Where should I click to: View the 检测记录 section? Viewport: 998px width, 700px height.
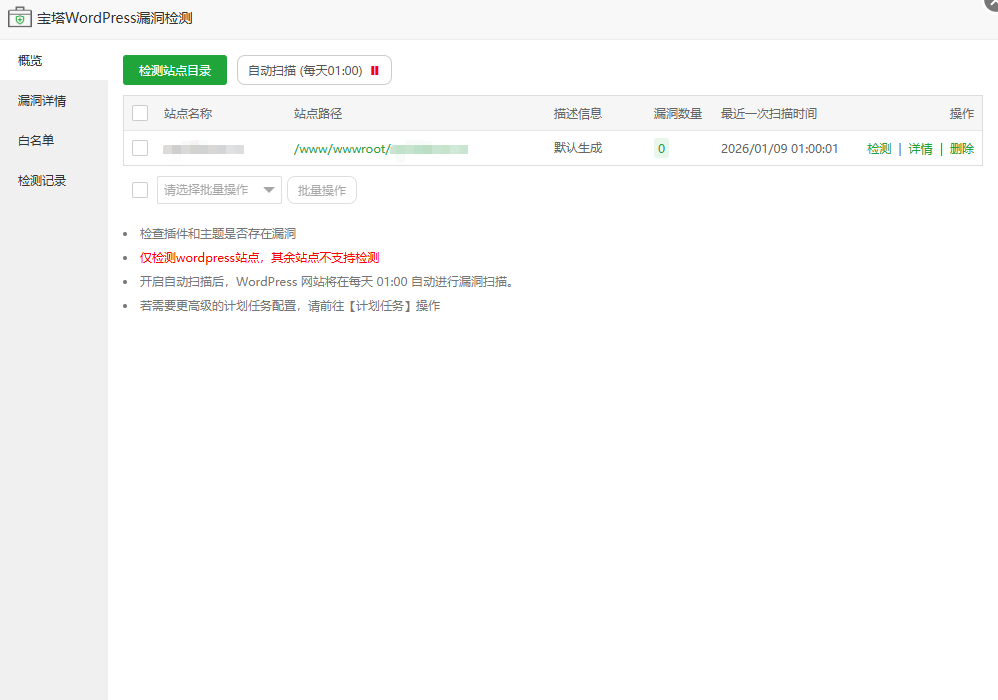pos(40,180)
